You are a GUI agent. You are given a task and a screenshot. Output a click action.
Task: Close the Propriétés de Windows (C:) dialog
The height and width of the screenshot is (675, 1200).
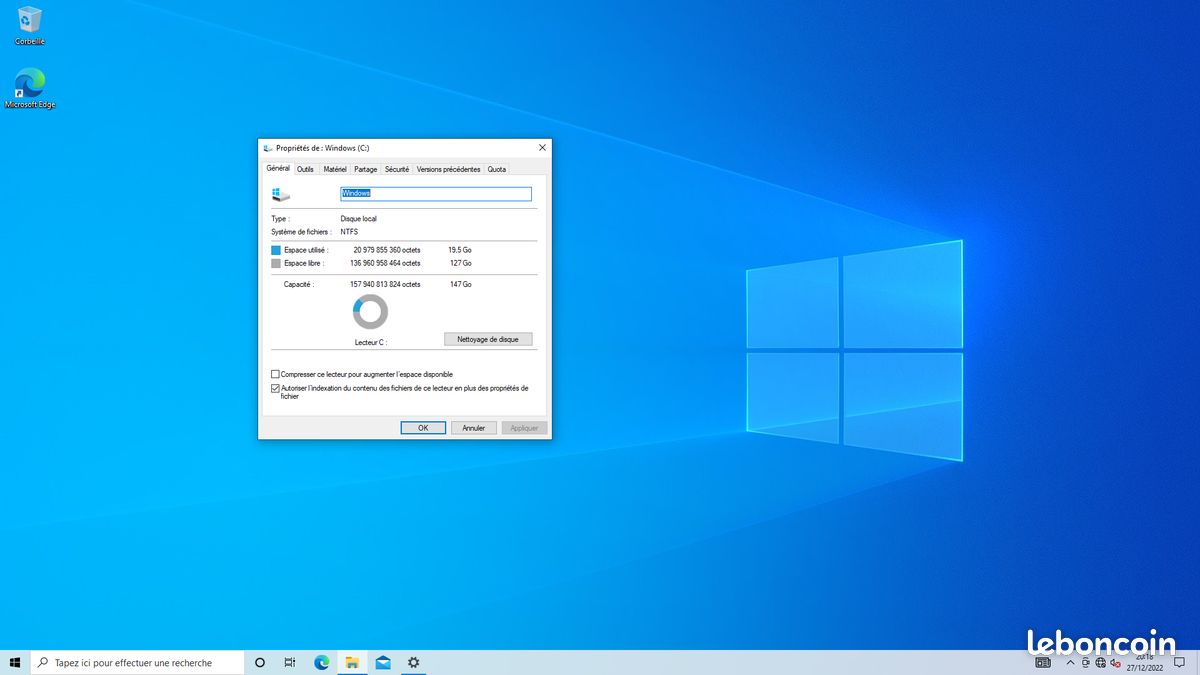point(541,148)
